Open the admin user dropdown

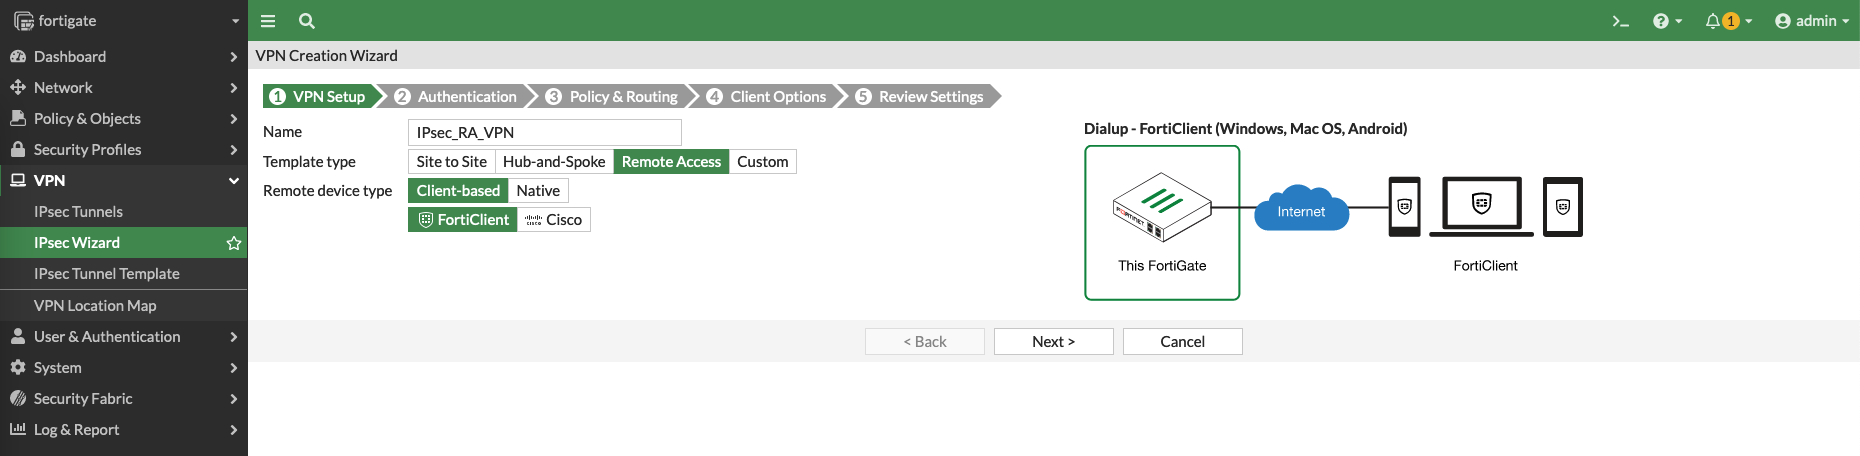point(1811,21)
